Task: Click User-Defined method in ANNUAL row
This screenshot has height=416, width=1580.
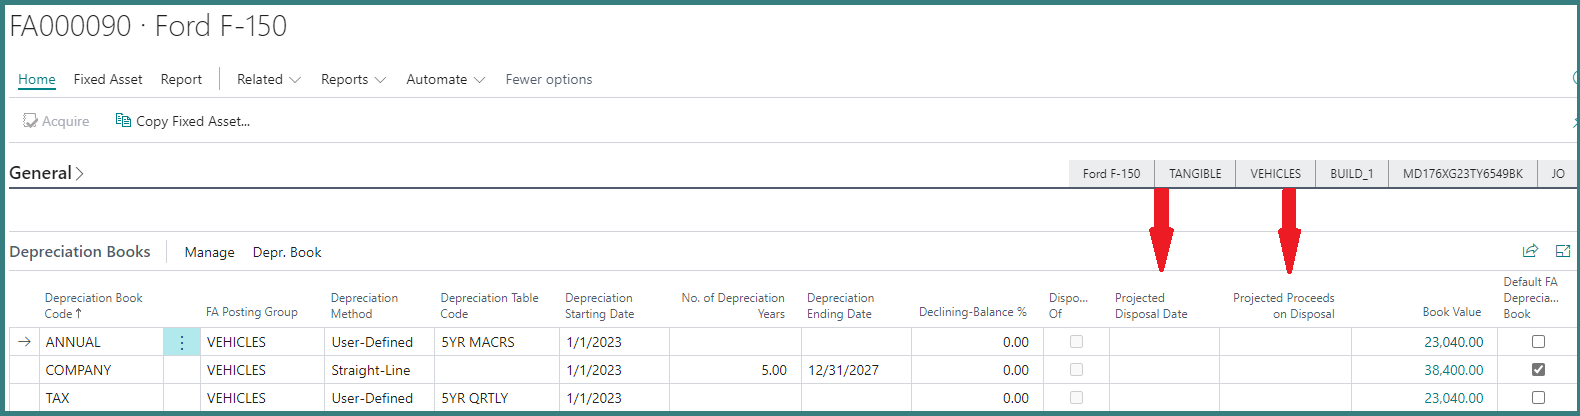Action: pos(380,342)
